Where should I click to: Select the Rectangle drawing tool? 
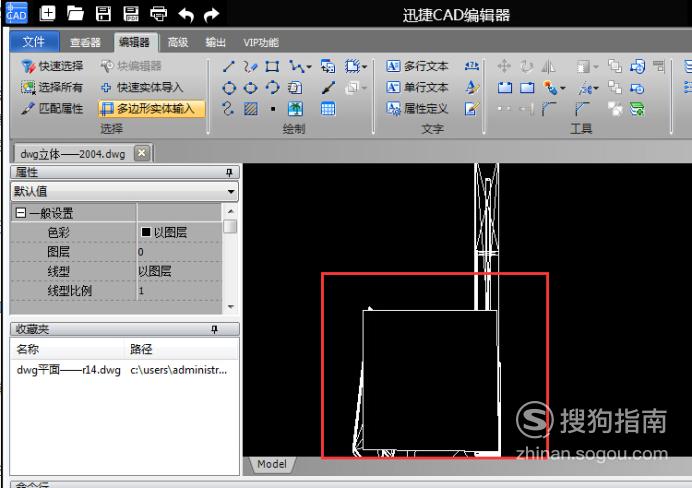[272, 67]
